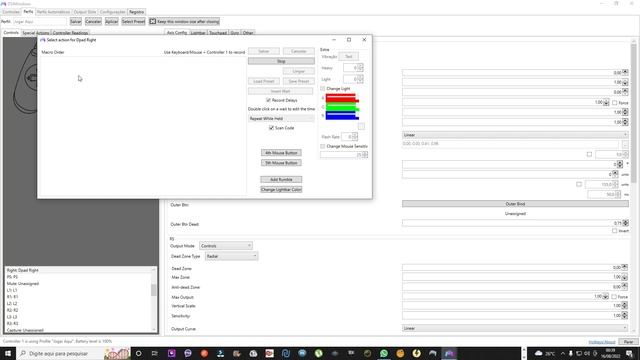Click the Test vibration button
This screenshot has width=640, height=360.
tap(349, 56)
